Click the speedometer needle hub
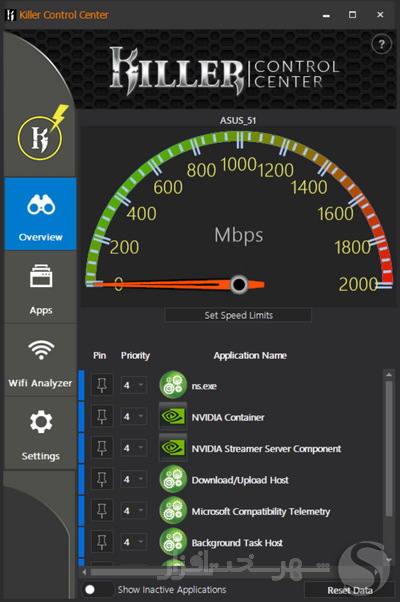 239,284
